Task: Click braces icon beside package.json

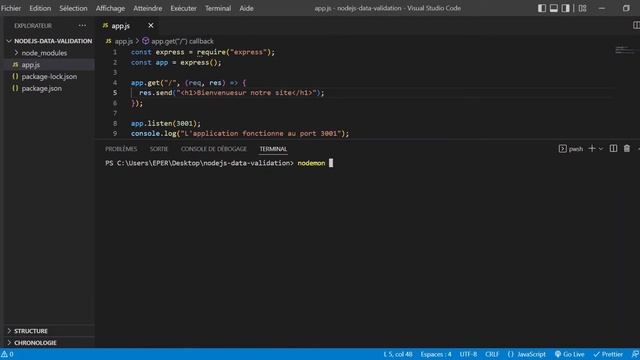Action: [x=15, y=88]
